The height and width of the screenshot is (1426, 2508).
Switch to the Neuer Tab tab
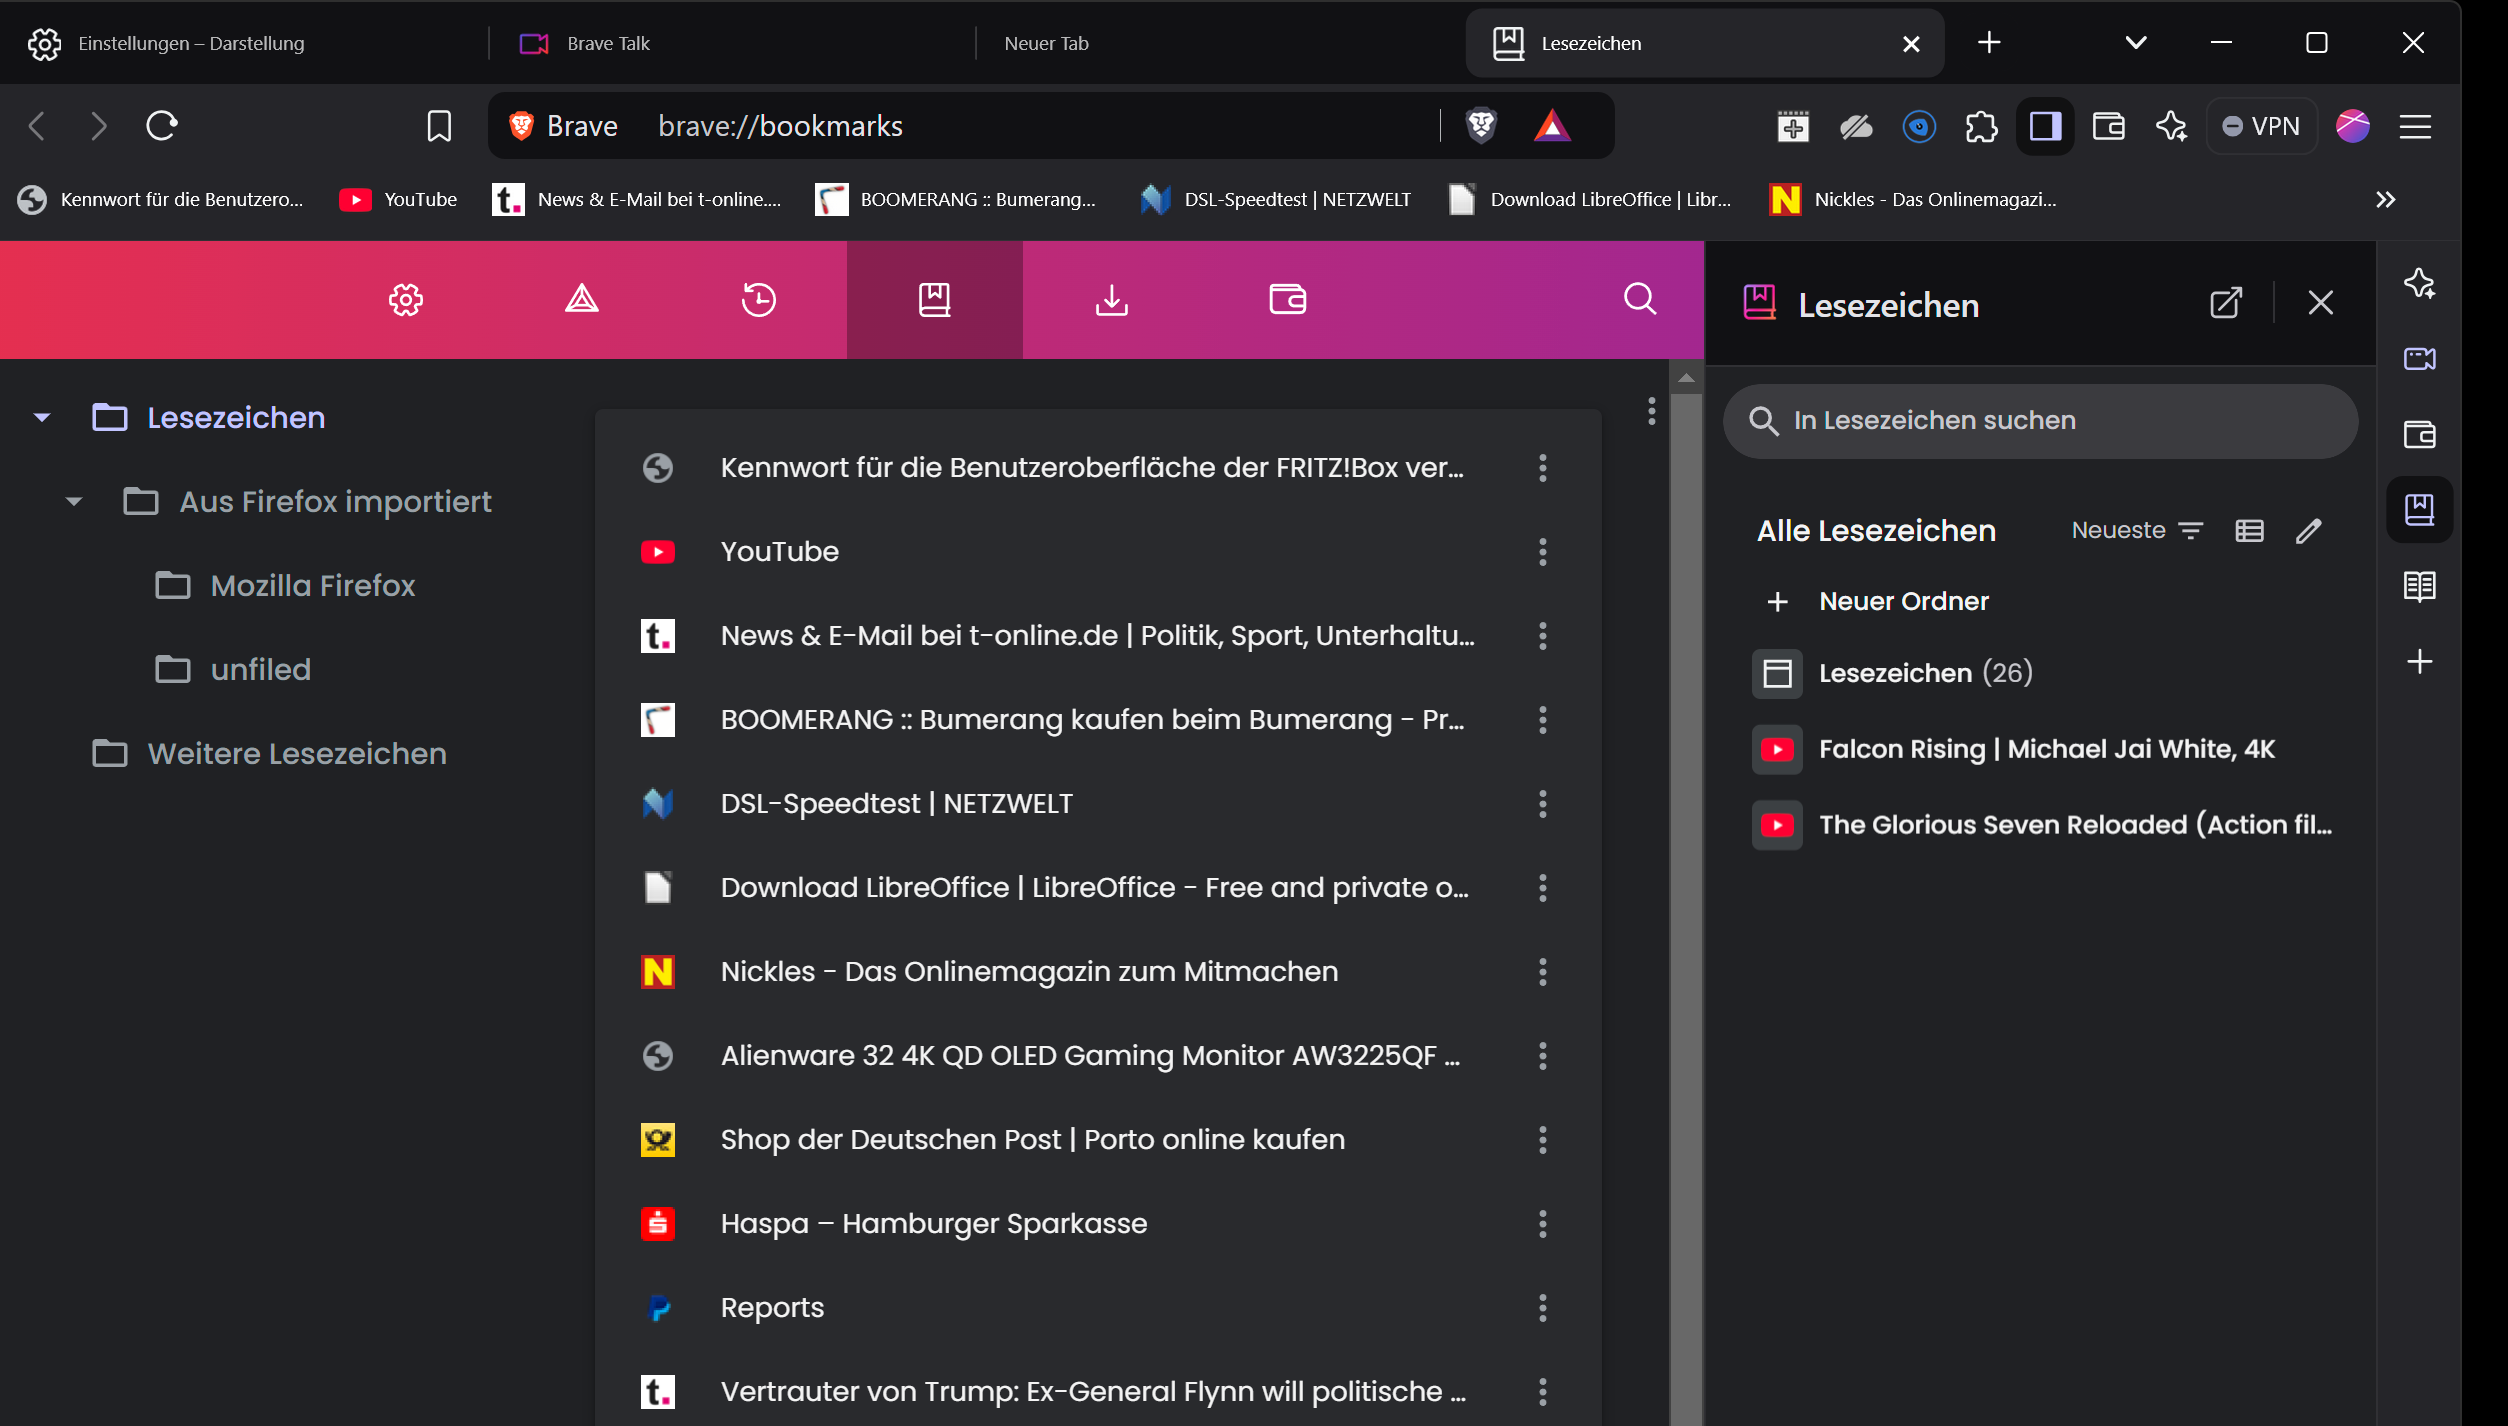coord(1220,44)
